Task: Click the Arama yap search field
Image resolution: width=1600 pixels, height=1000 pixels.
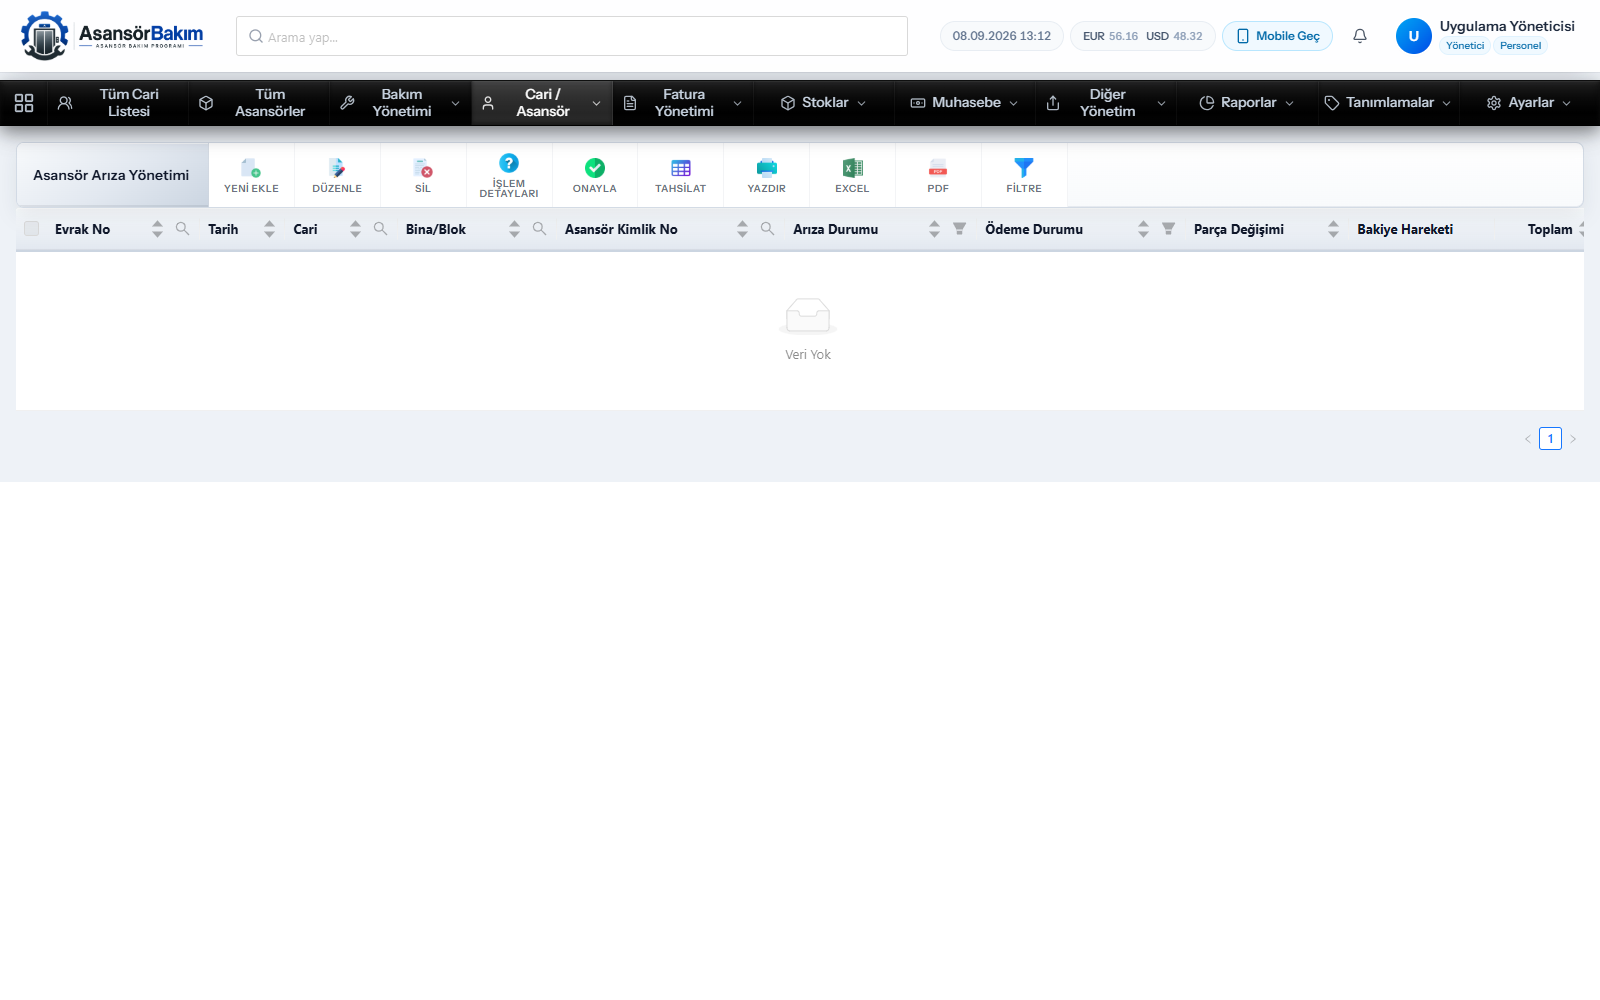Action: 572,36
